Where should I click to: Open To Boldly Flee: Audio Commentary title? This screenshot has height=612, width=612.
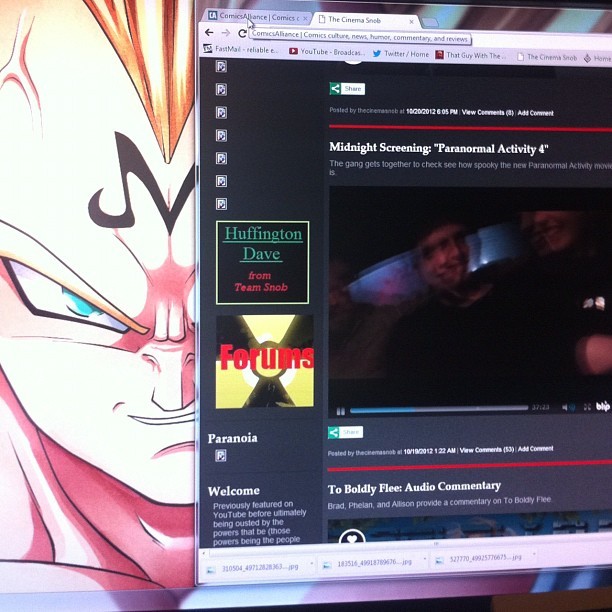(x=414, y=487)
